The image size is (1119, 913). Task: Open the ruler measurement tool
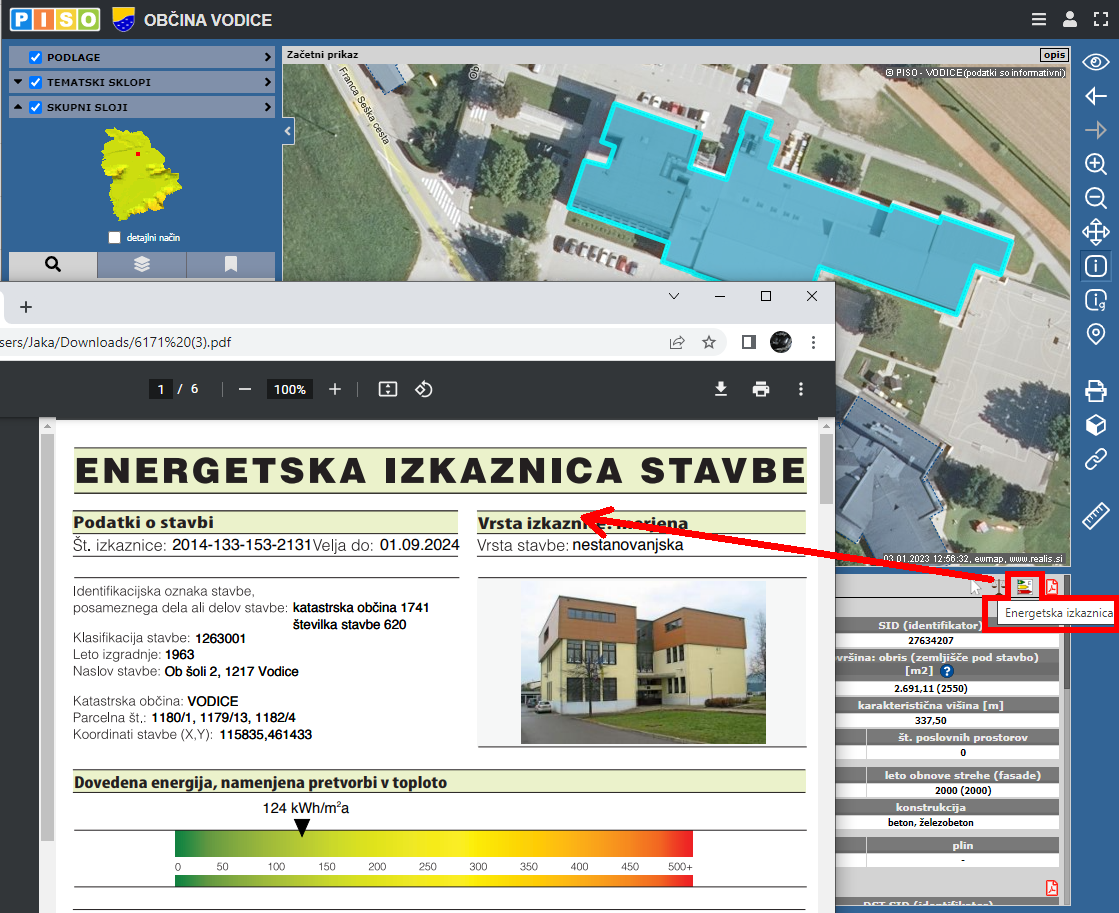coord(1096,516)
